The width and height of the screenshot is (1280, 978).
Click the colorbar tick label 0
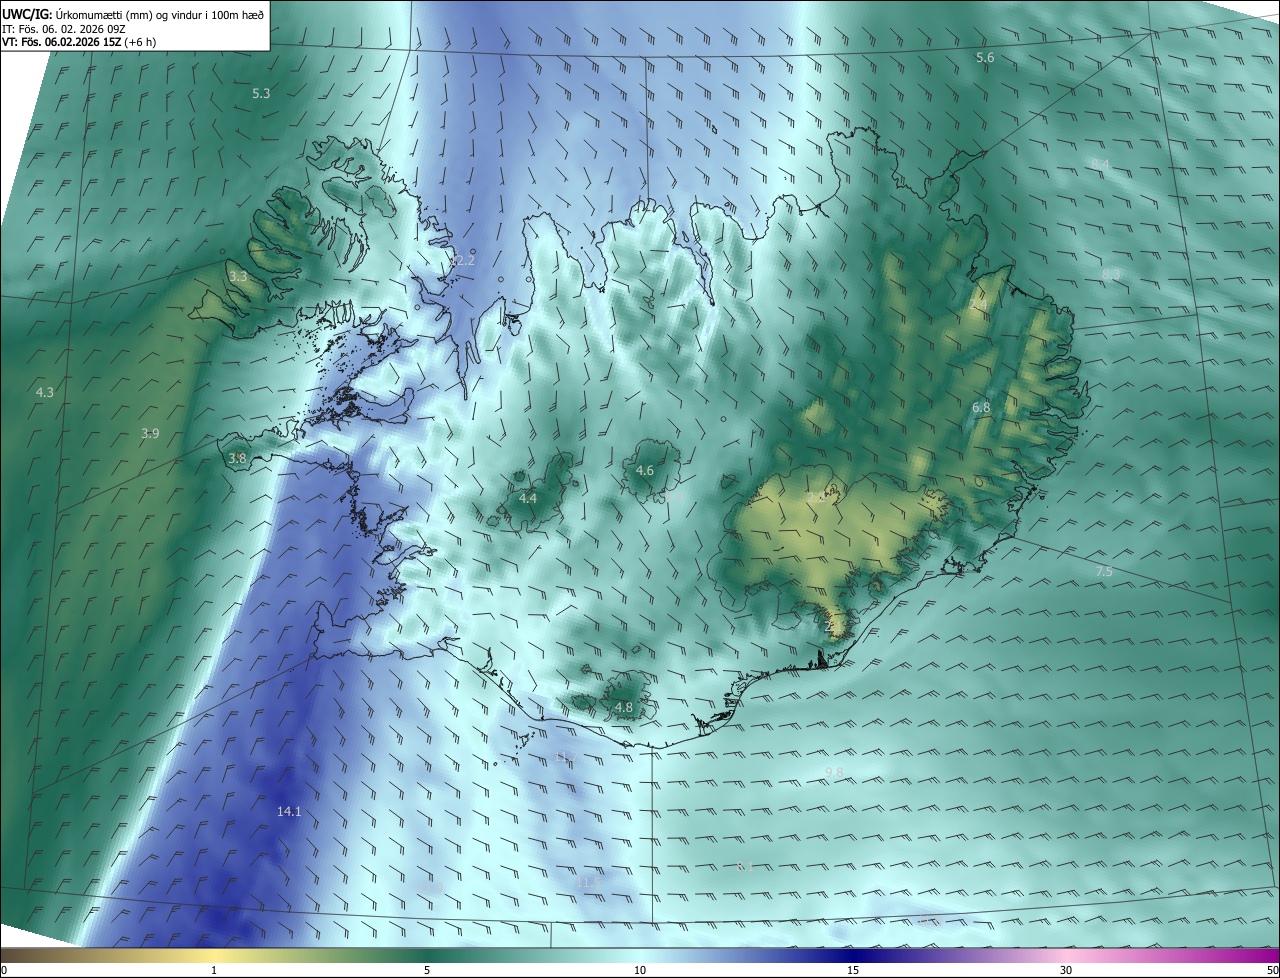(4, 970)
